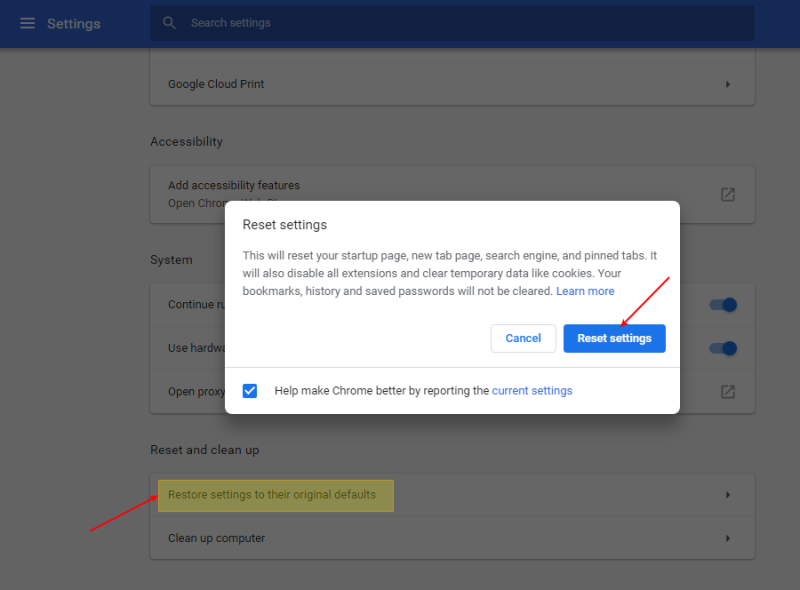Open the Settings hamburger menu
The height and width of the screenshot is (590, 800).
click(x=27, y=23)
